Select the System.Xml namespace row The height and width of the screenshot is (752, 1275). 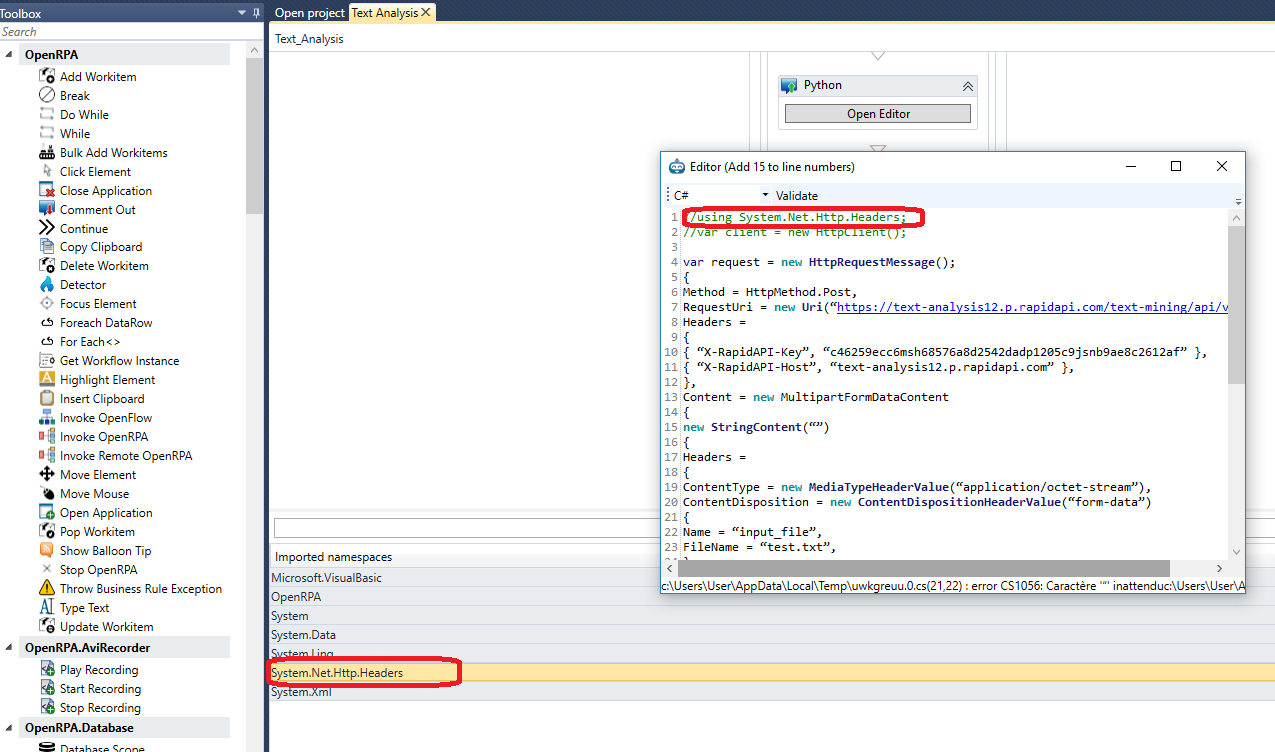[772, 692]
